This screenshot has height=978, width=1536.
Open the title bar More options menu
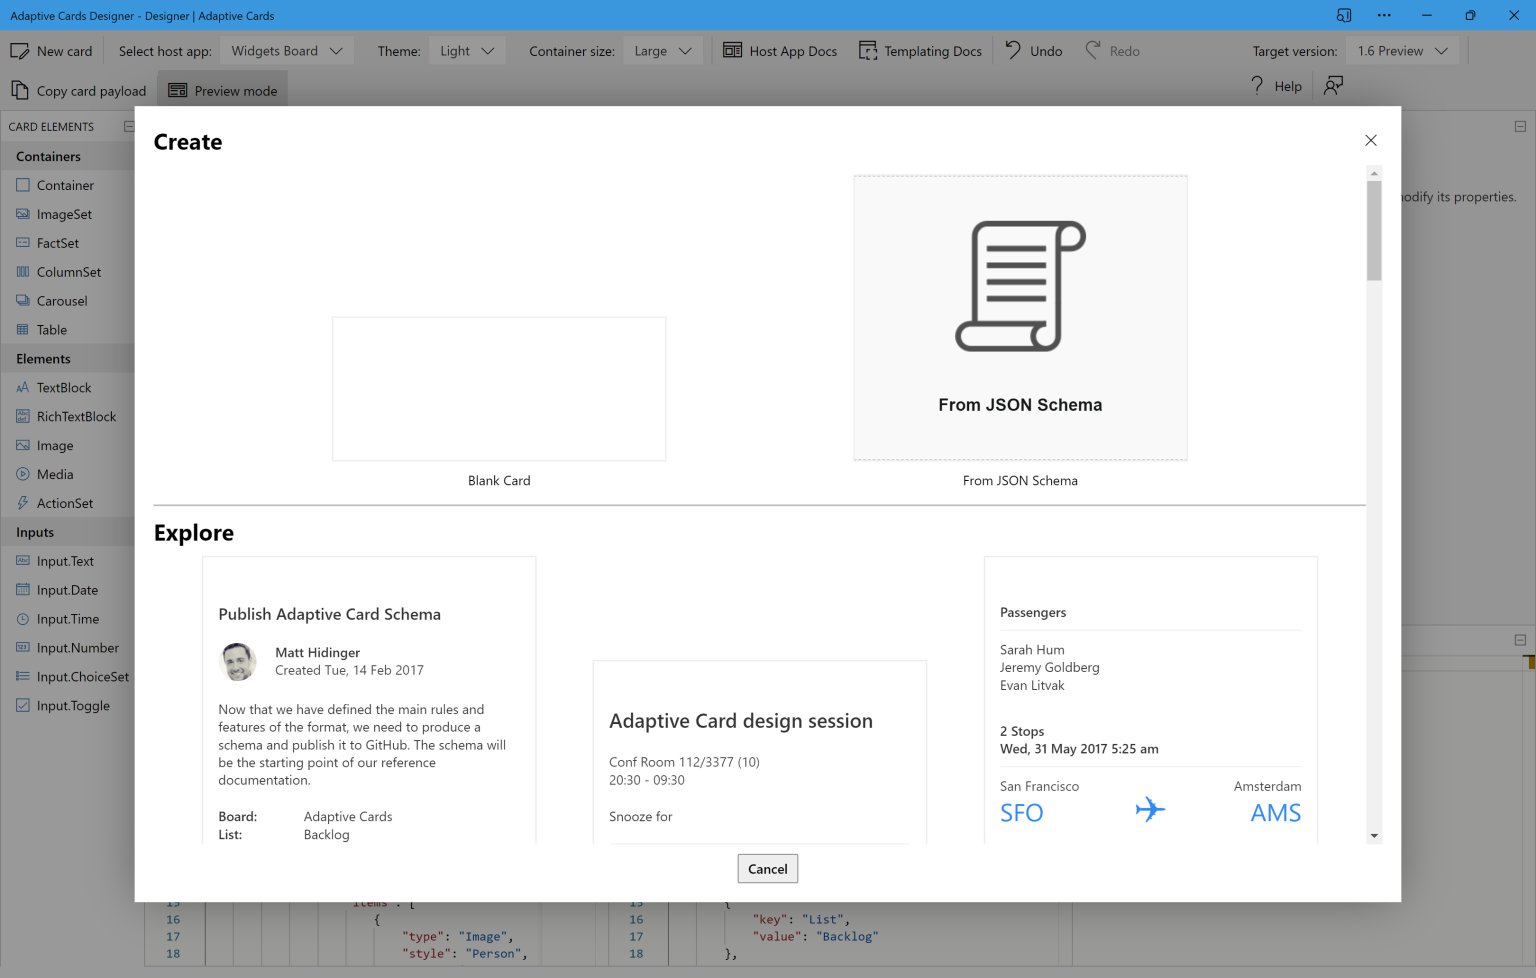pyautogui.click(x=1384, y=15)
